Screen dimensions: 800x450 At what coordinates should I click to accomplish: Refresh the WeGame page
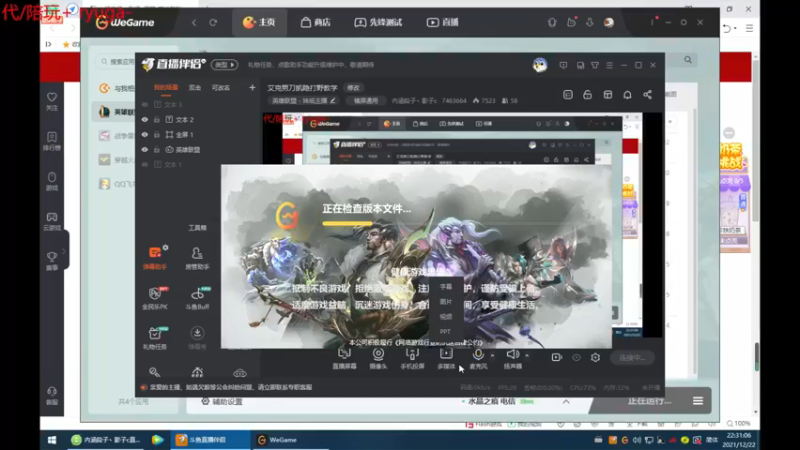(213, 22)
